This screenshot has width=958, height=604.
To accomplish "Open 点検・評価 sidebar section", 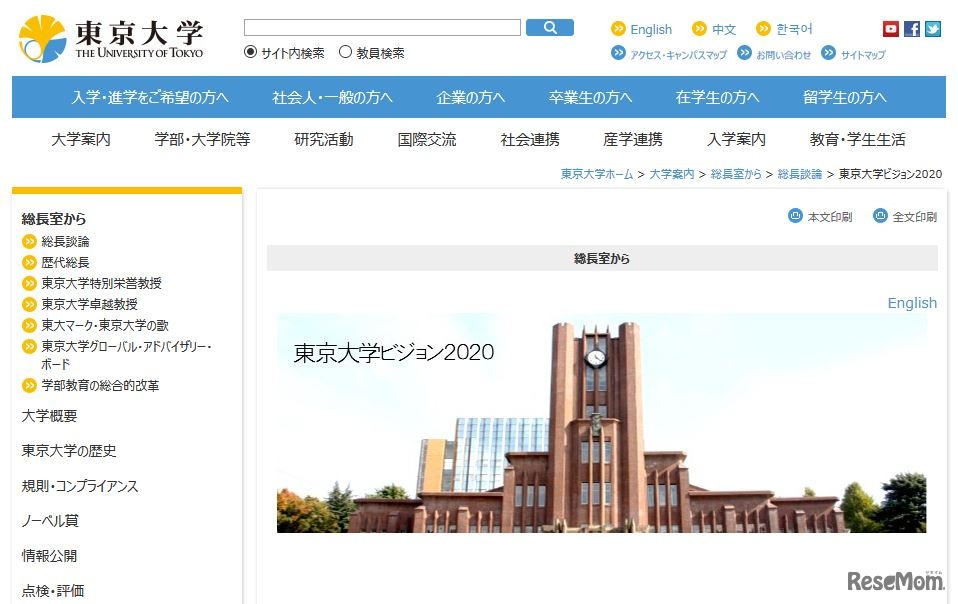I will [x=53, y=591].
